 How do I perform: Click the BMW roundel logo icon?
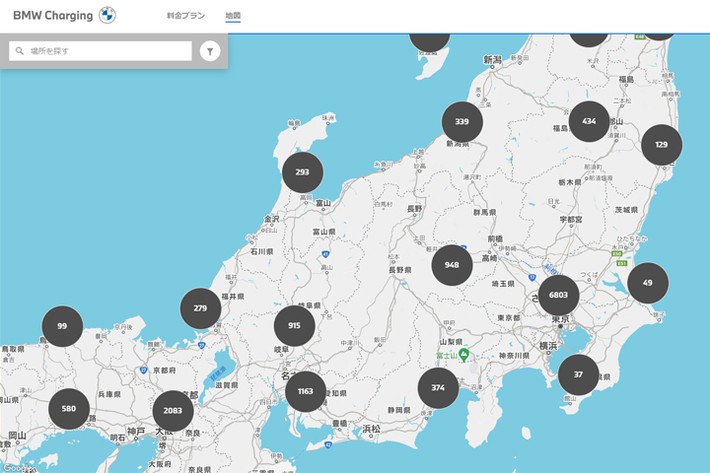107,15
